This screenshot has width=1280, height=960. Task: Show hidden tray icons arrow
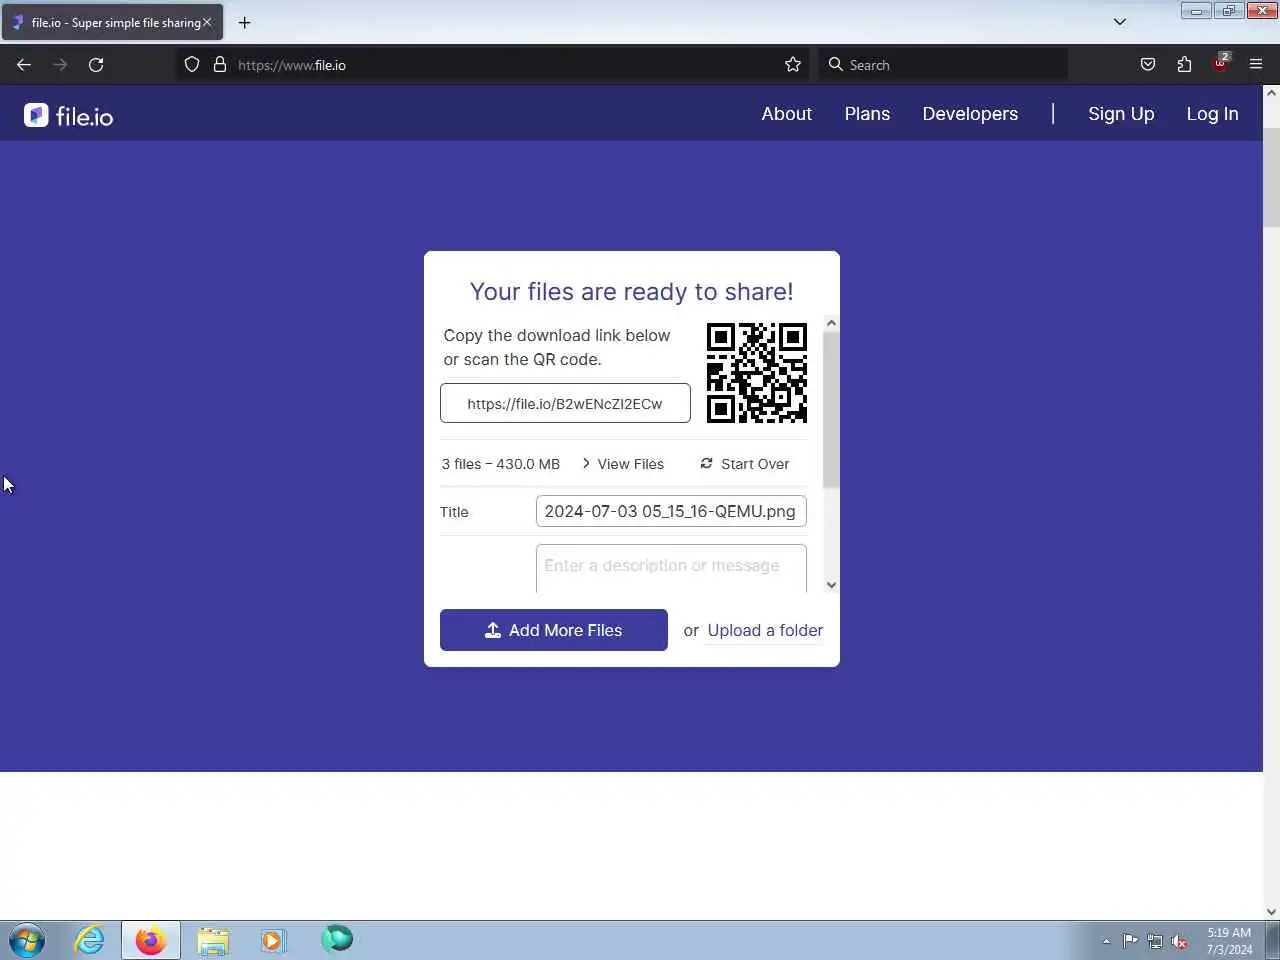click(1106, 941)
